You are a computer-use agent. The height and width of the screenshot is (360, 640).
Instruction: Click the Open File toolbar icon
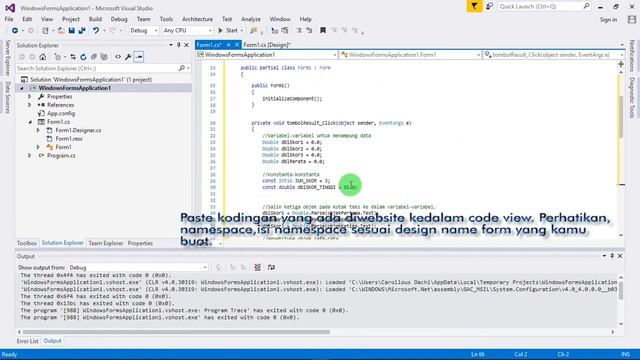61,31
